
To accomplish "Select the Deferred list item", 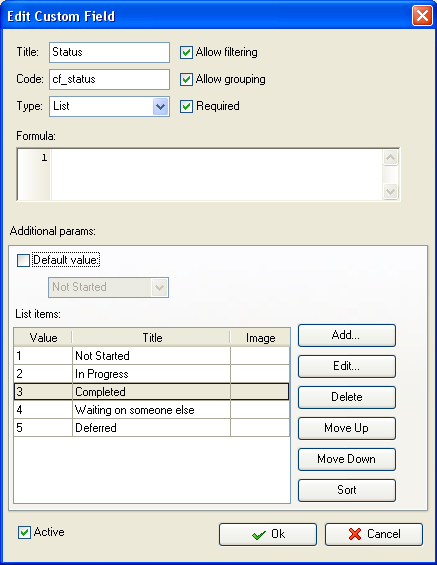I will tap(151, 428).
